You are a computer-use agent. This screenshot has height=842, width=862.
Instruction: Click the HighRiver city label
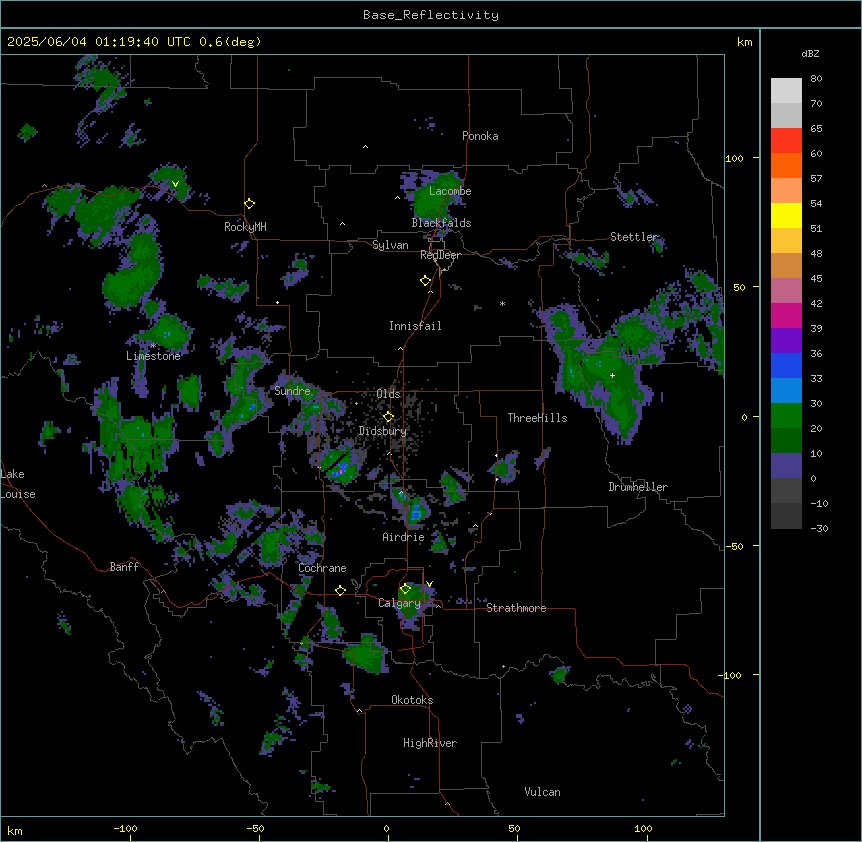point(430,743)
